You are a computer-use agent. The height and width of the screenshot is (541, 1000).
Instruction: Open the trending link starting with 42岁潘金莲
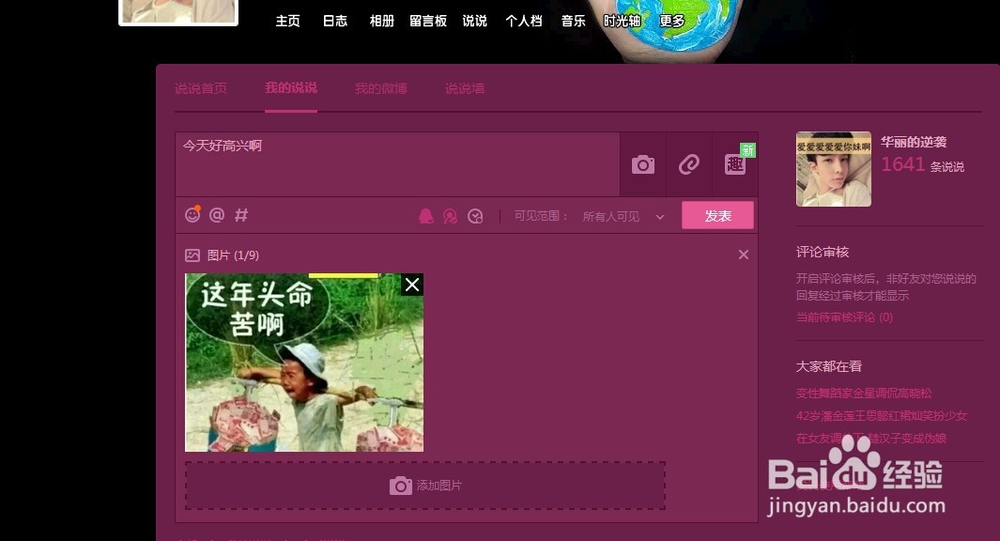pyautogui.click(x=881, y=416)
